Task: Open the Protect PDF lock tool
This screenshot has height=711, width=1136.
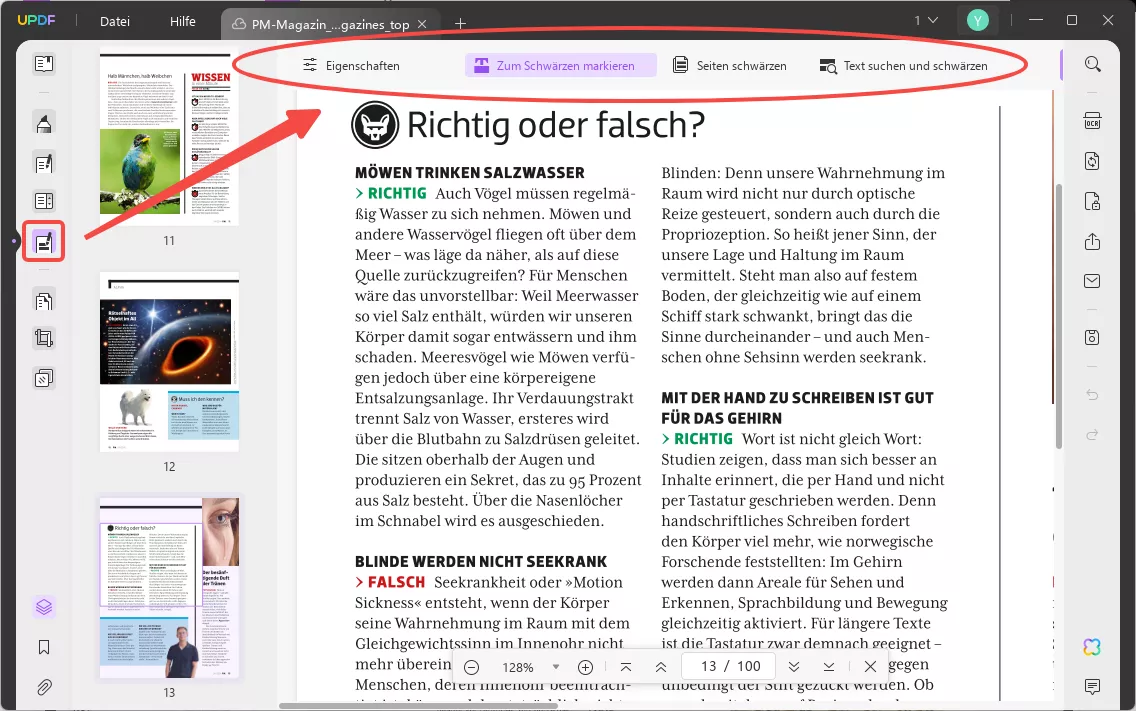Action: coord(1093,201)
